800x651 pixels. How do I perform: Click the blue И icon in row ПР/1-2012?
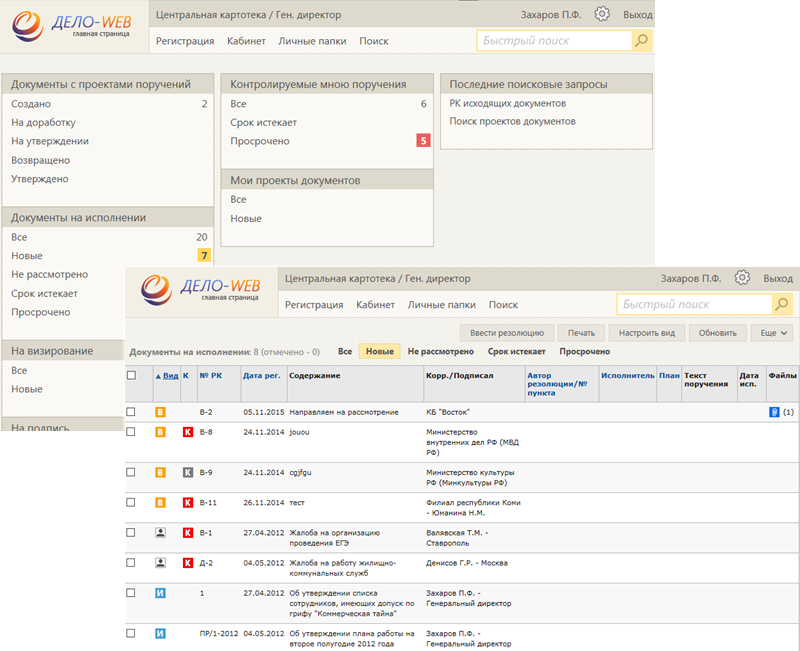[x=160, y=633]
